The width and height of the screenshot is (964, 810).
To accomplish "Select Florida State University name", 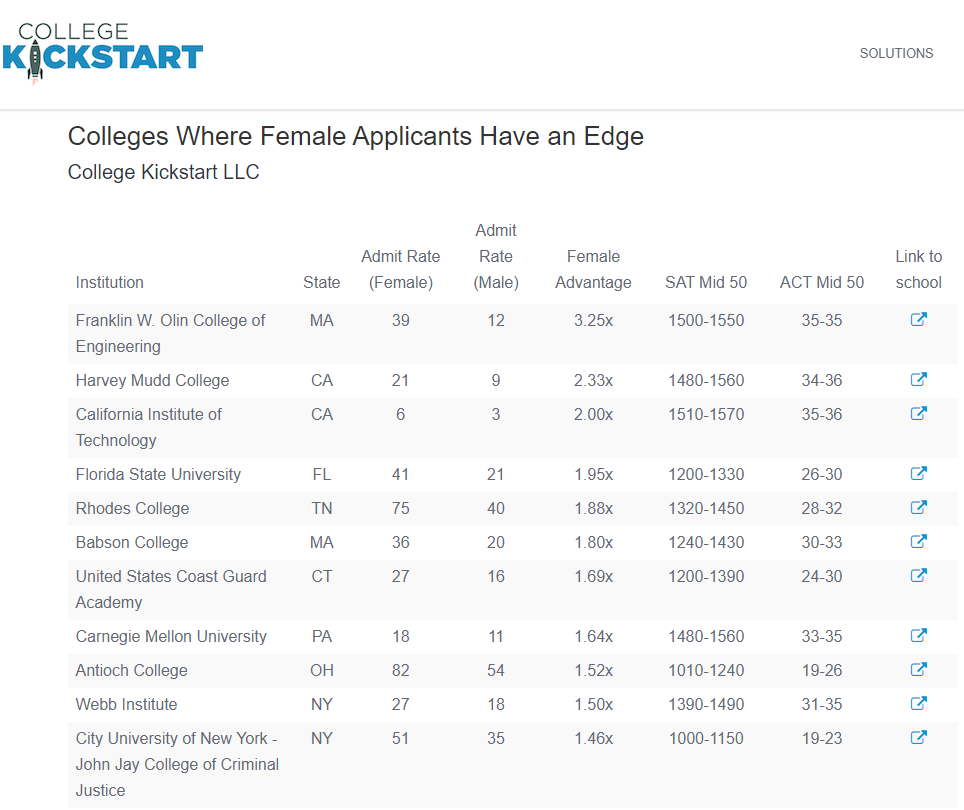I will pos(158,474).
